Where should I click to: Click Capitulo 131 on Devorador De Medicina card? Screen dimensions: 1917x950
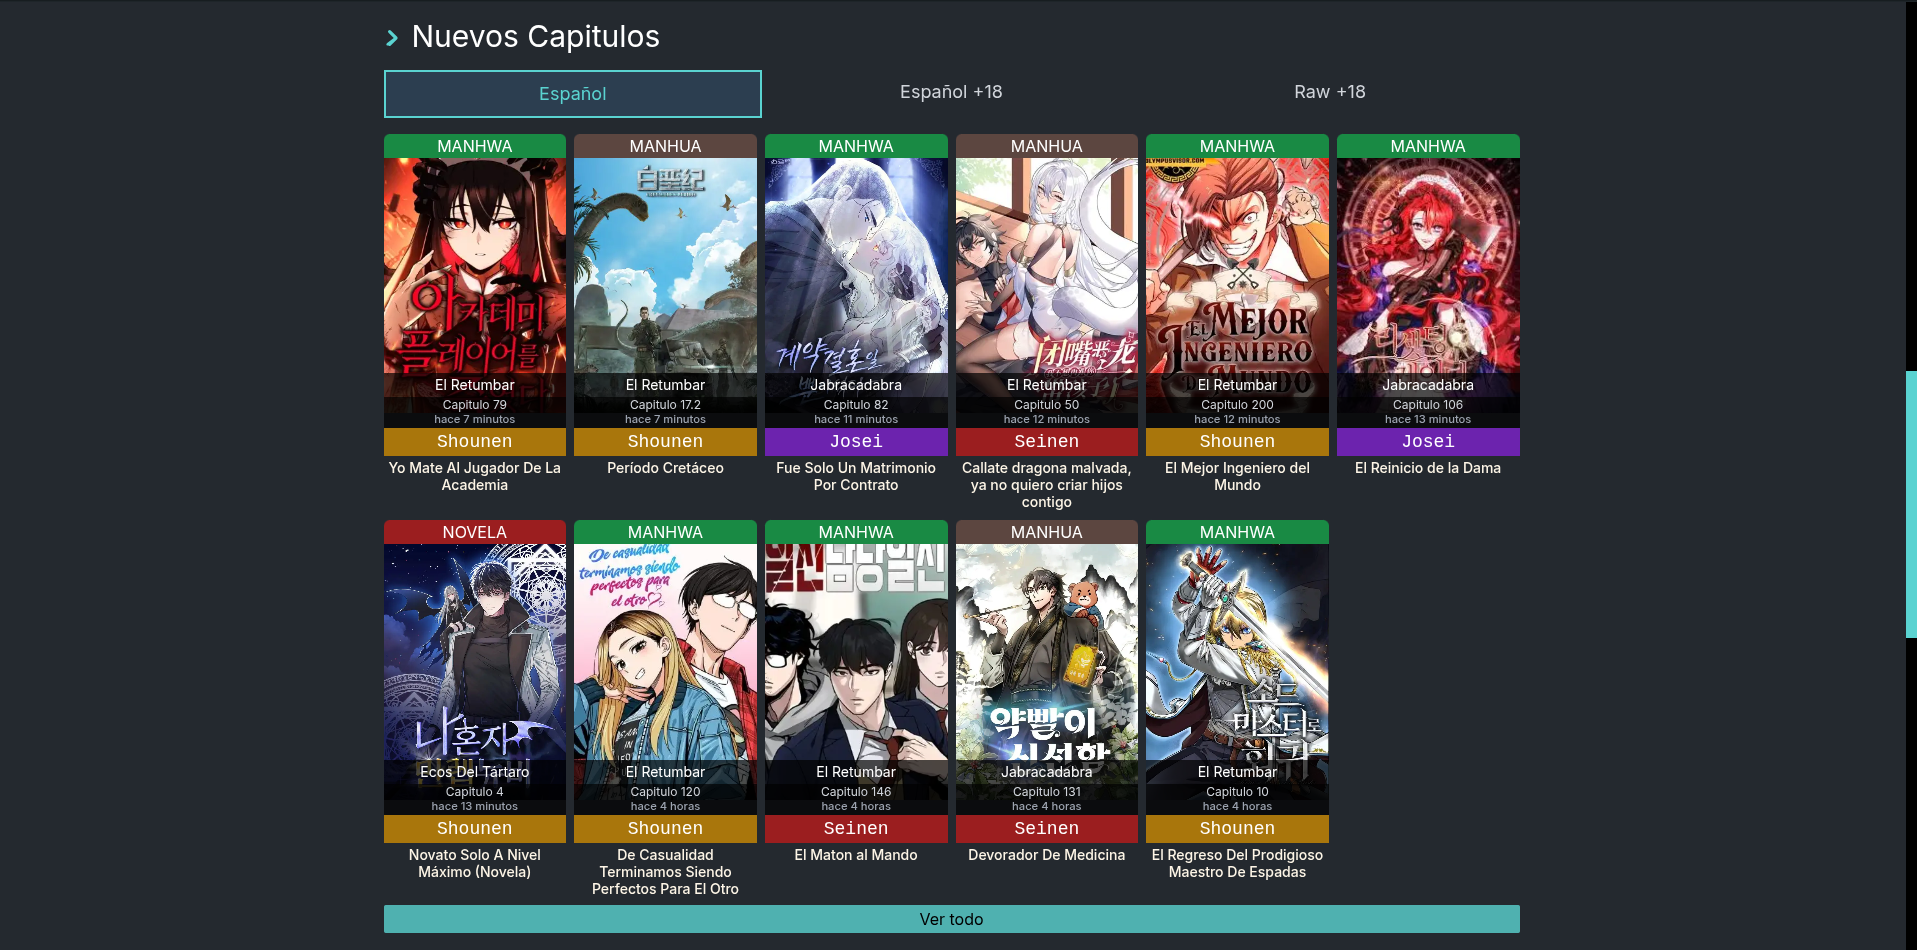point(1047,792)
